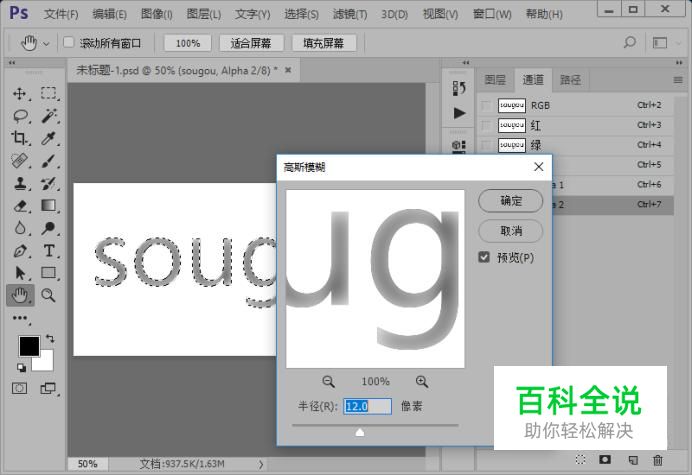Open the History panel icon
Screen dimensions: 692x475
pos(459,88)
